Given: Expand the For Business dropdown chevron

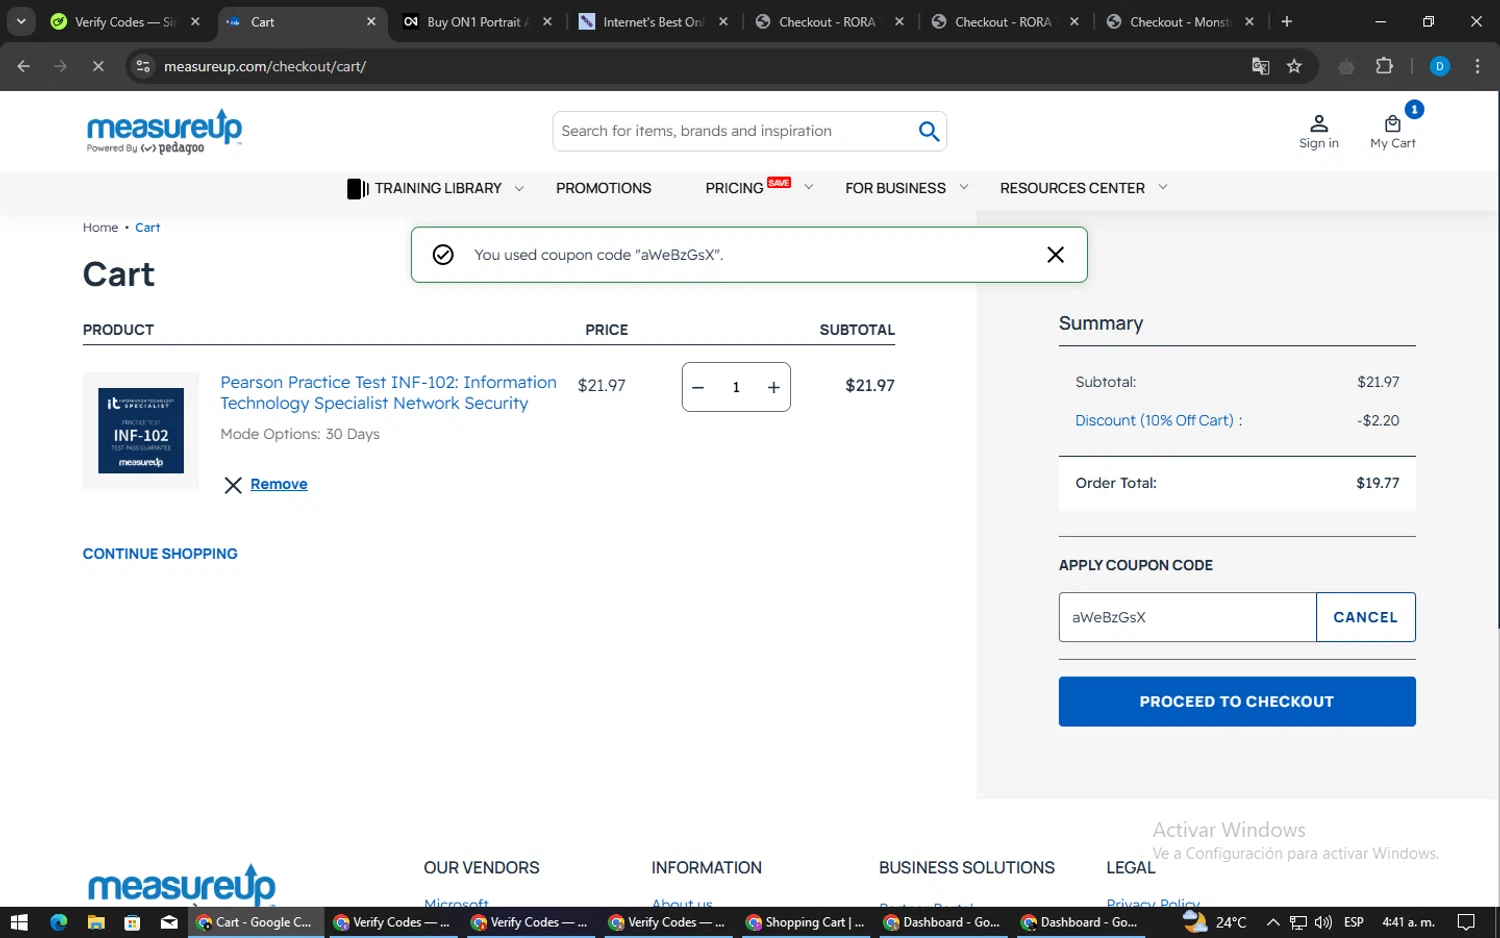Looking at the screenshot, I should point(964,187).
